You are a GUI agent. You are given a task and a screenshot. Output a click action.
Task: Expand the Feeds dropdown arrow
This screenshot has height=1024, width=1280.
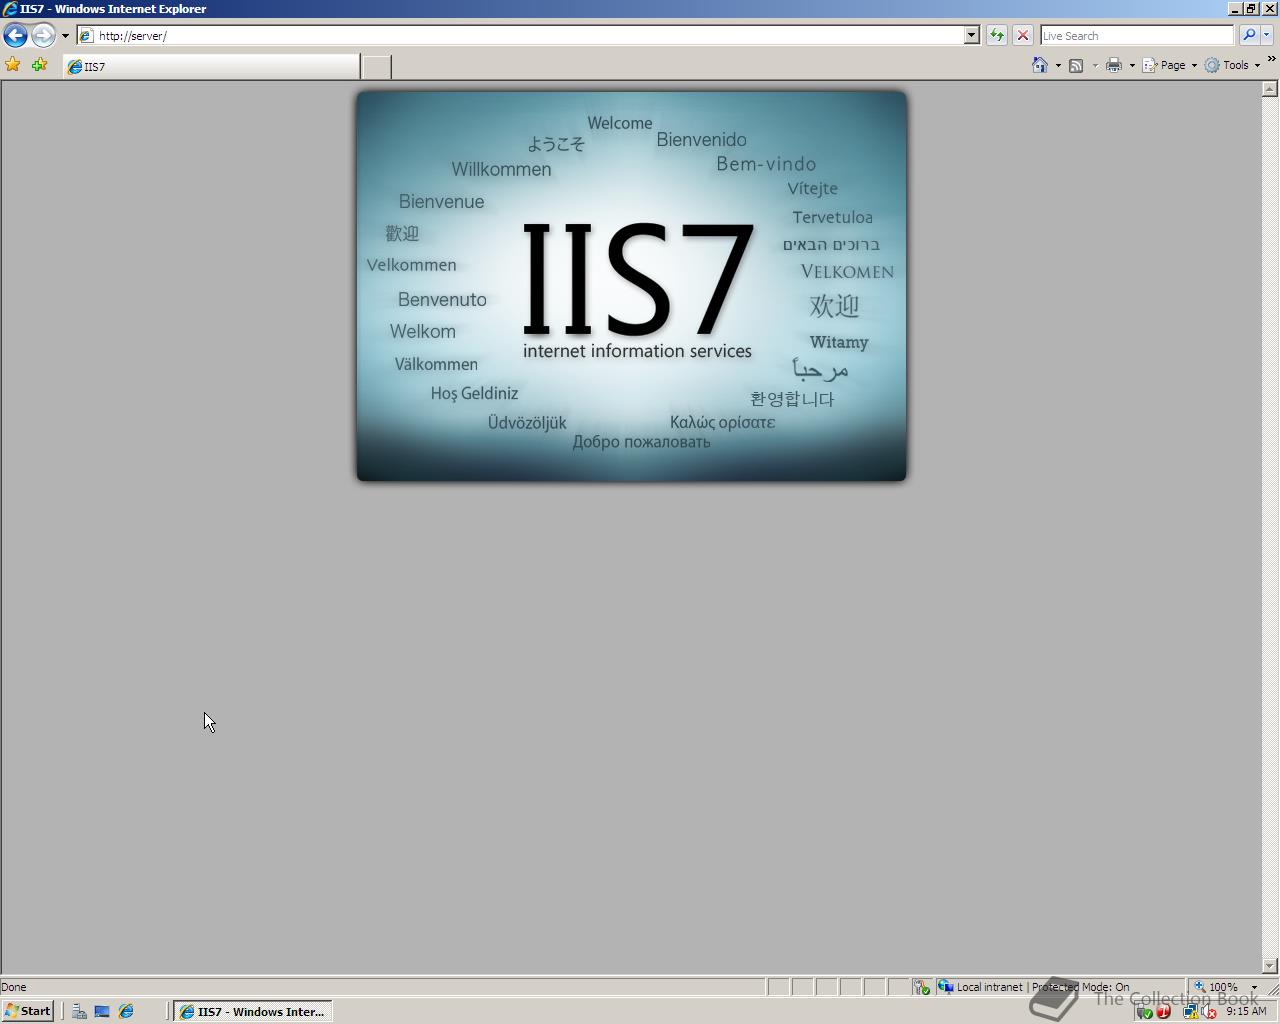[x=1095, y=65]
